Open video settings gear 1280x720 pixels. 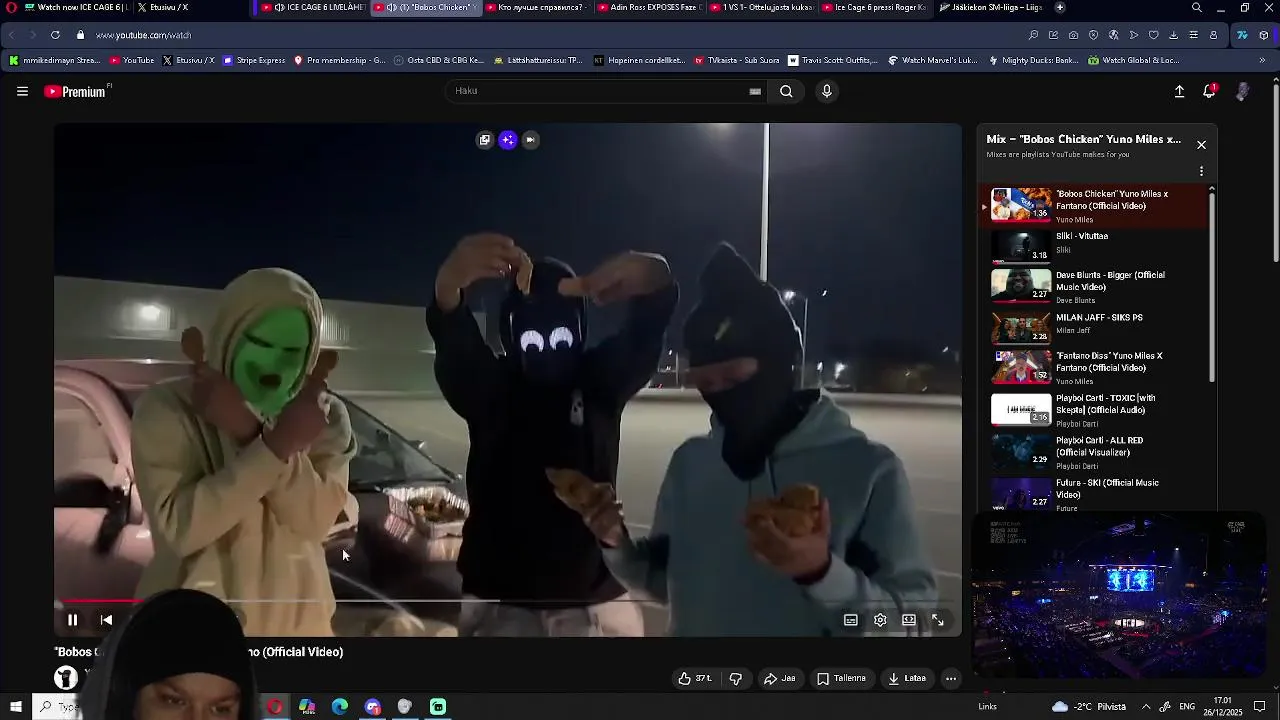tap(880, 620)
